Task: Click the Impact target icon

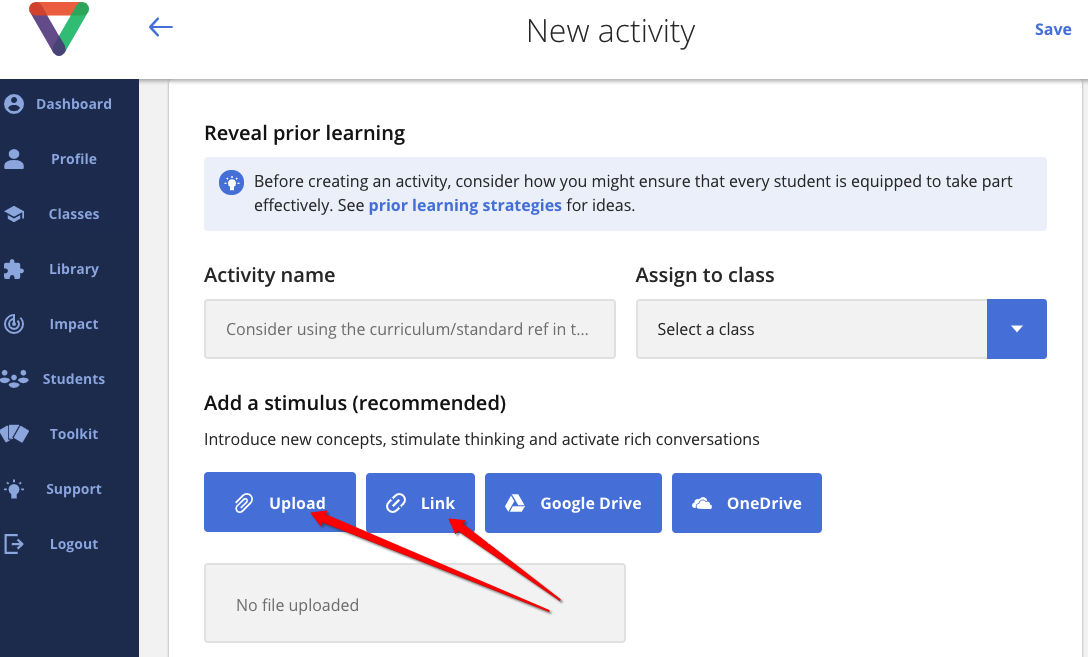Action: (x=14, y=324)
